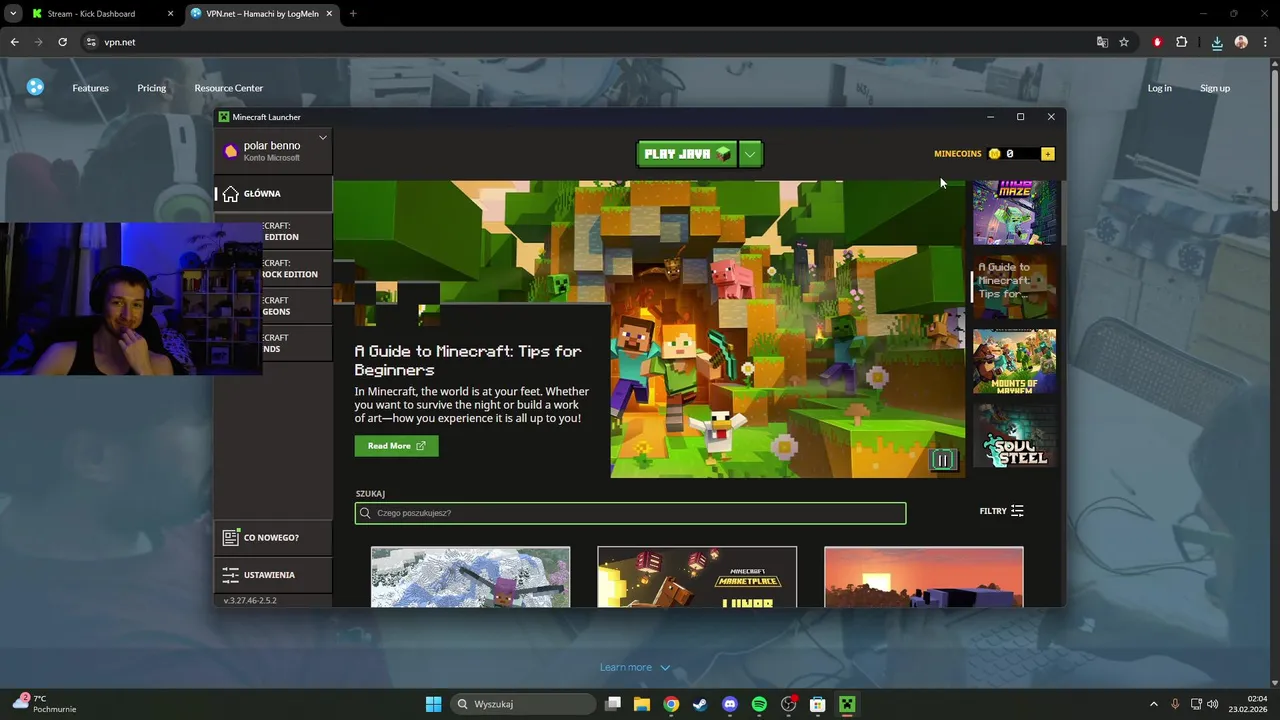Click Log in on vpn.net
The height and width of the screenshot is (720, 1280).
pos(1160,88)
